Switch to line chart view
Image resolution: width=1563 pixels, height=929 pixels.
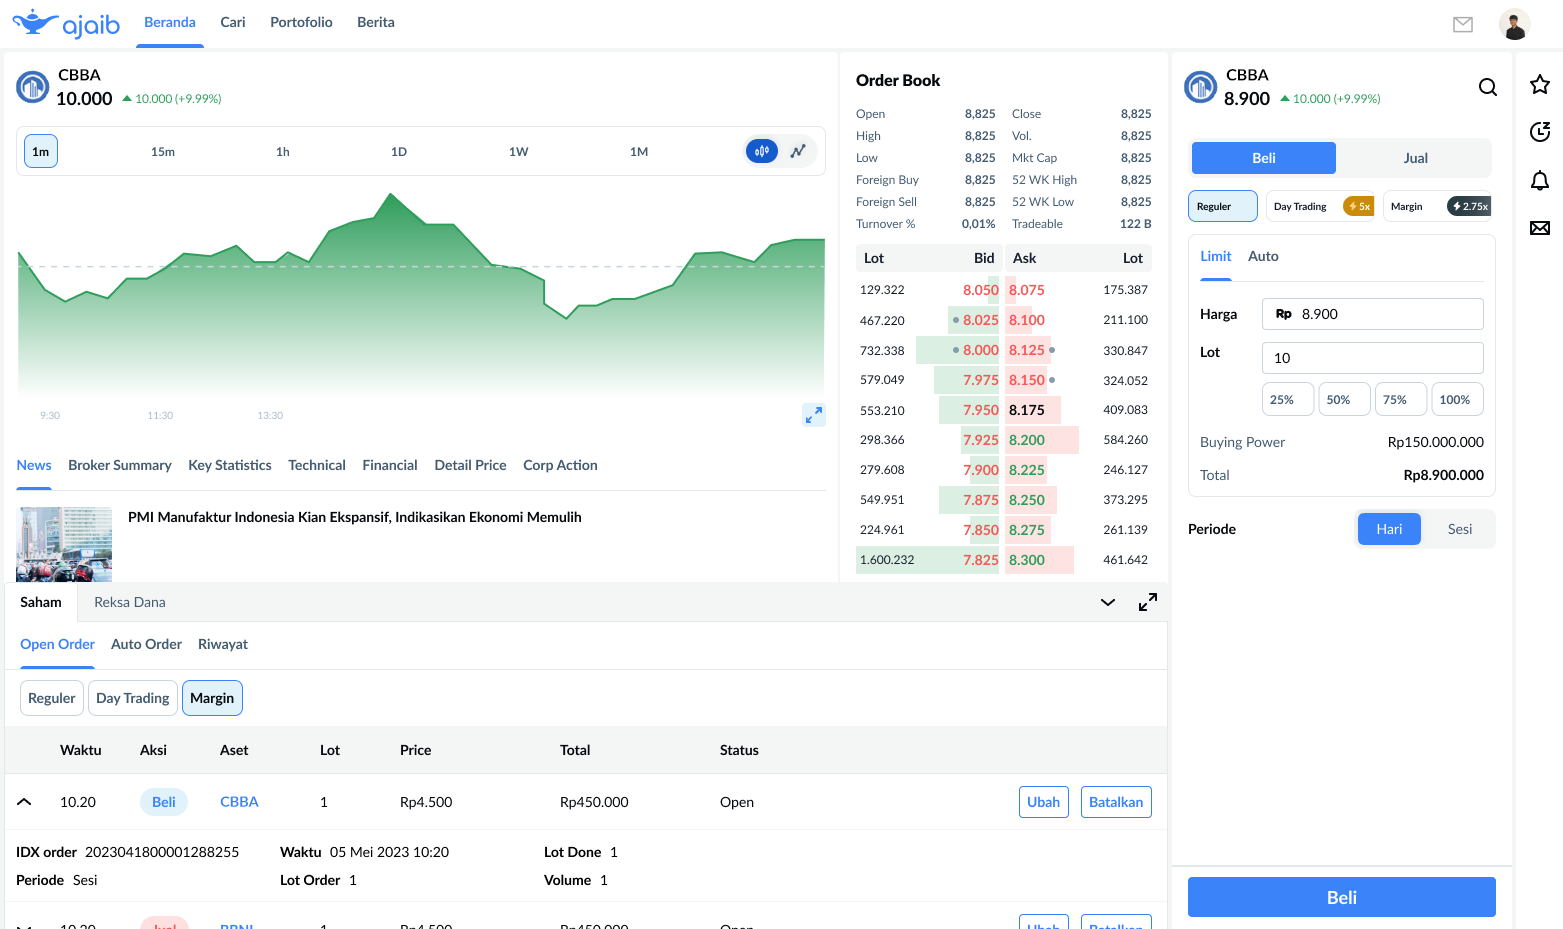coord(798,151)
